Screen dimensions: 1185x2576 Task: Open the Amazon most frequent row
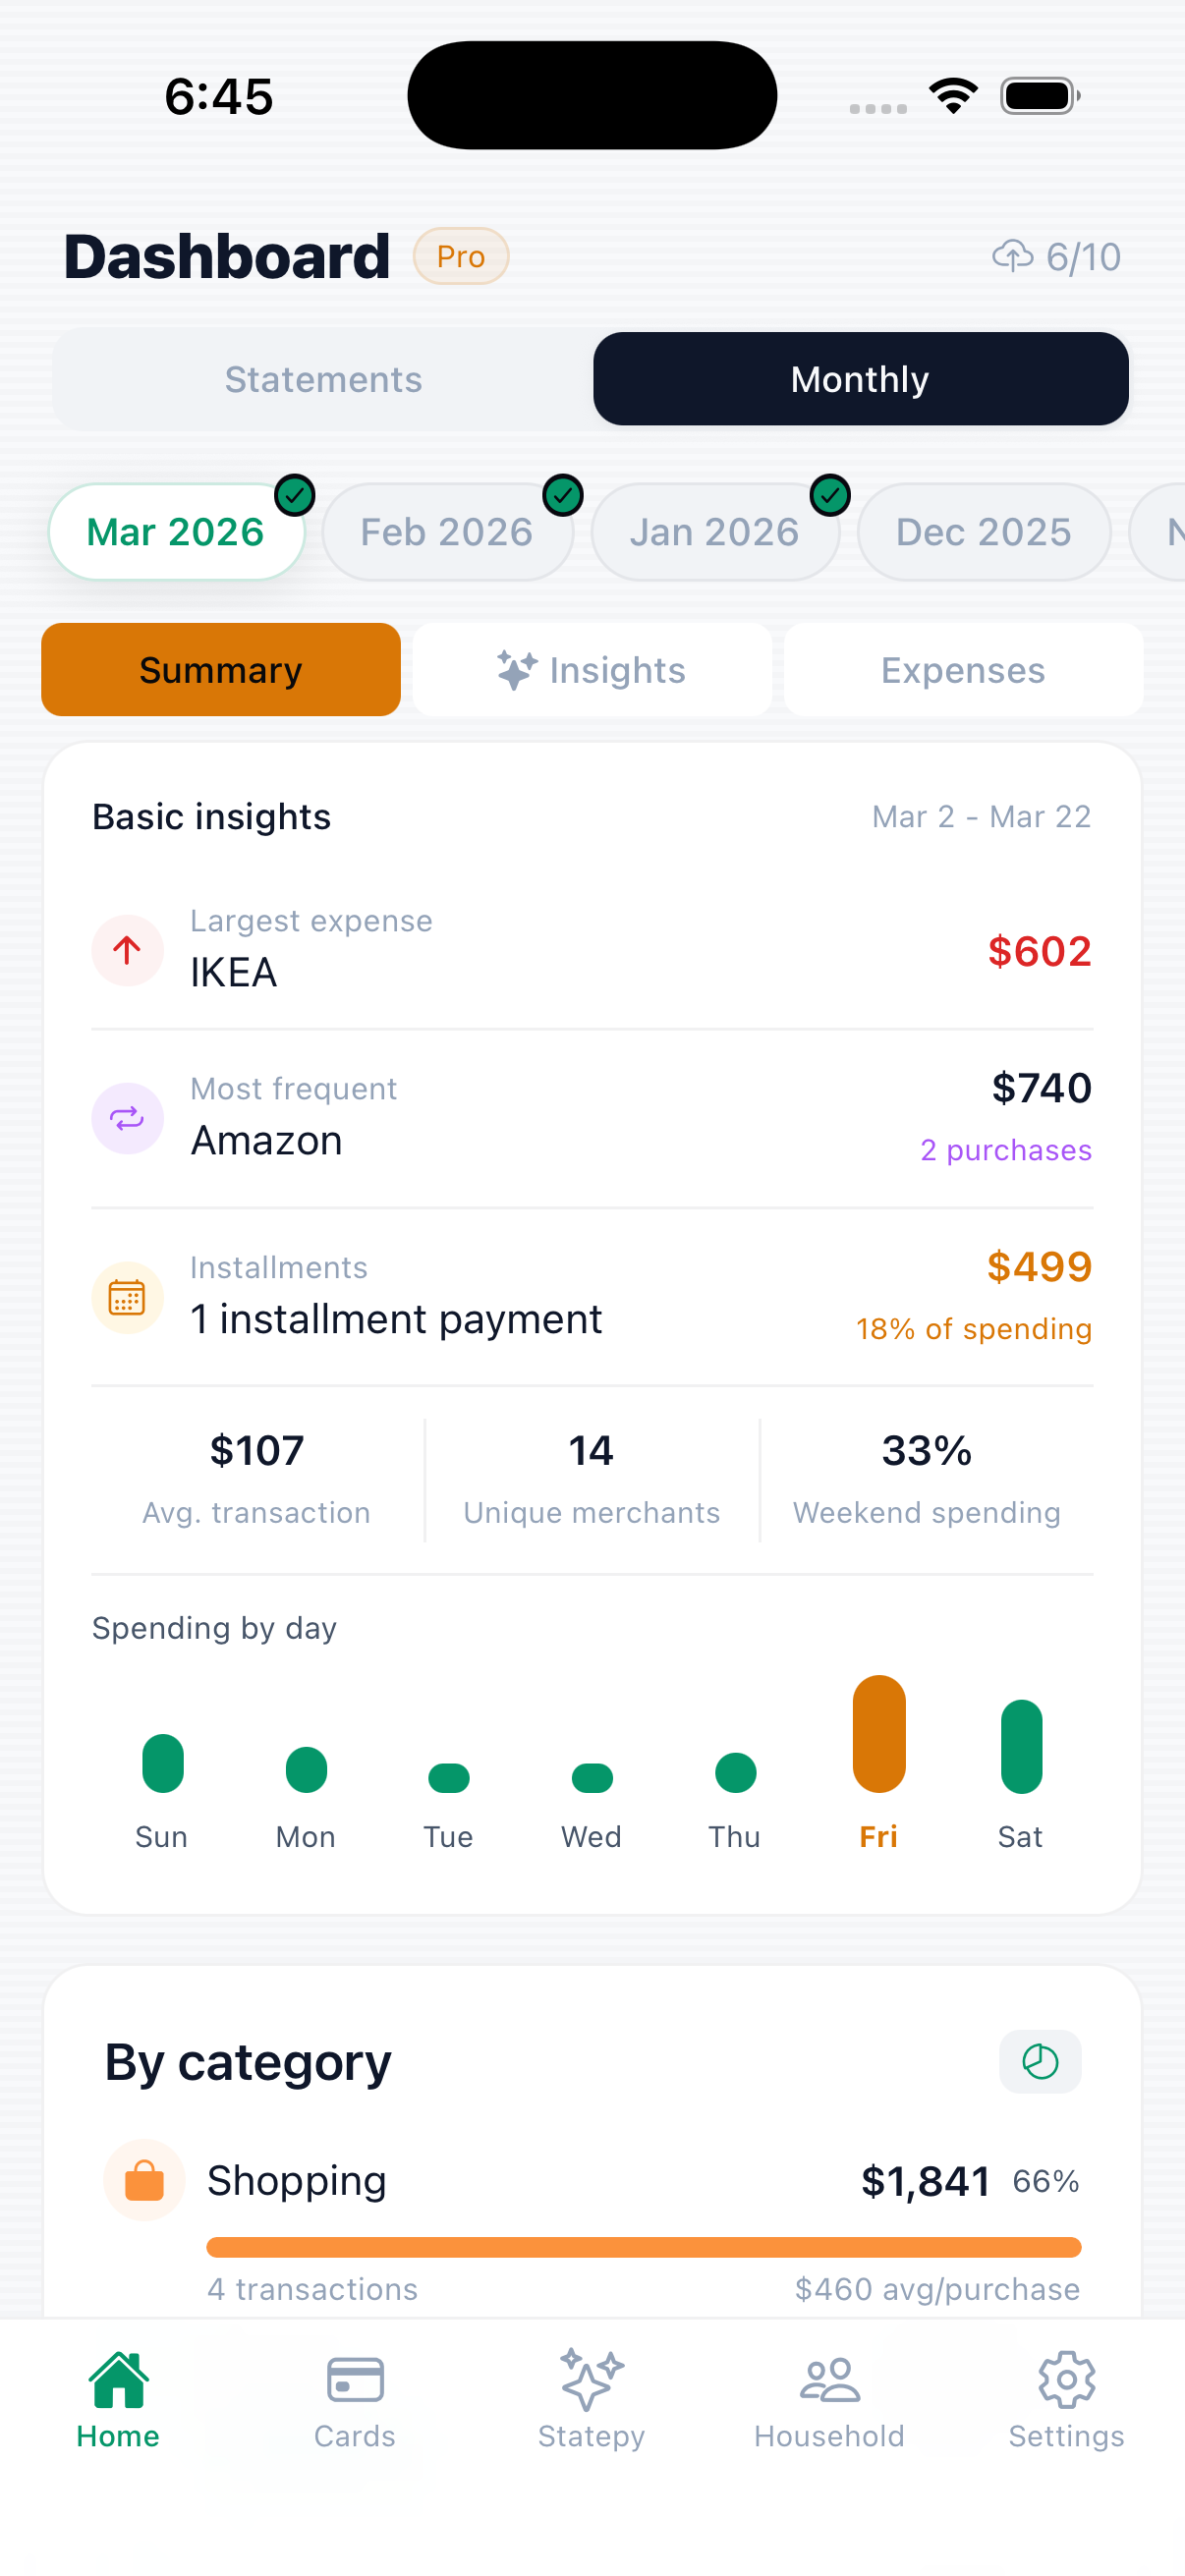592,1118
